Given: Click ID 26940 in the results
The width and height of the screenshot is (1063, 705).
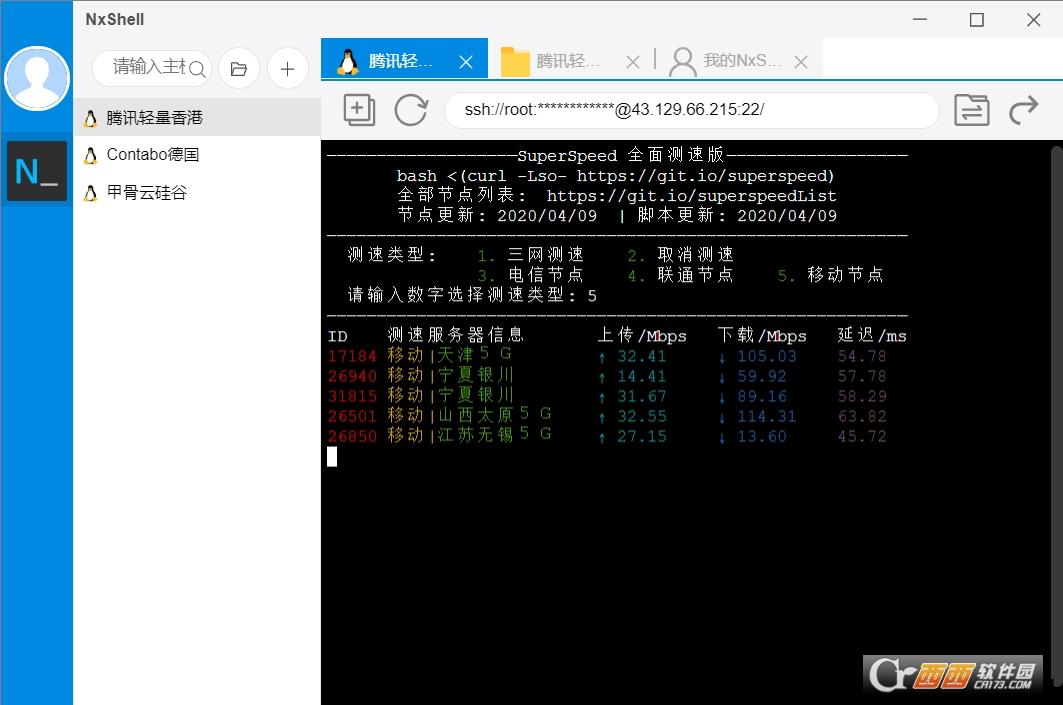Looking at the screenshot, I should click(352, 376).
